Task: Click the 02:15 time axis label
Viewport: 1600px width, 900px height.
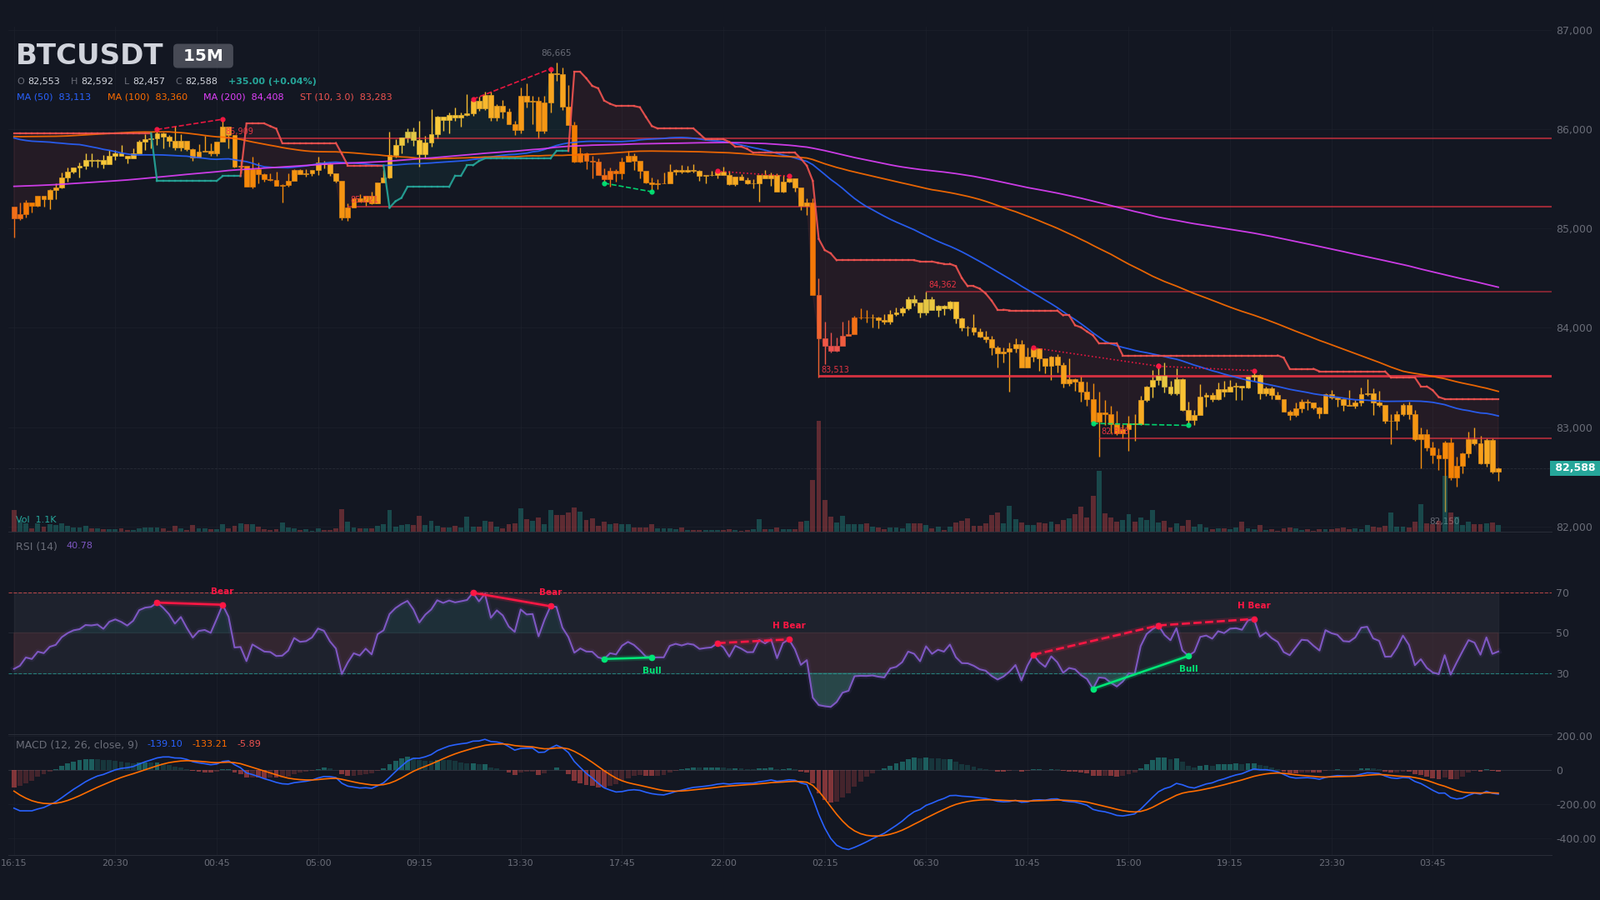Action: [x=825, y=862]
